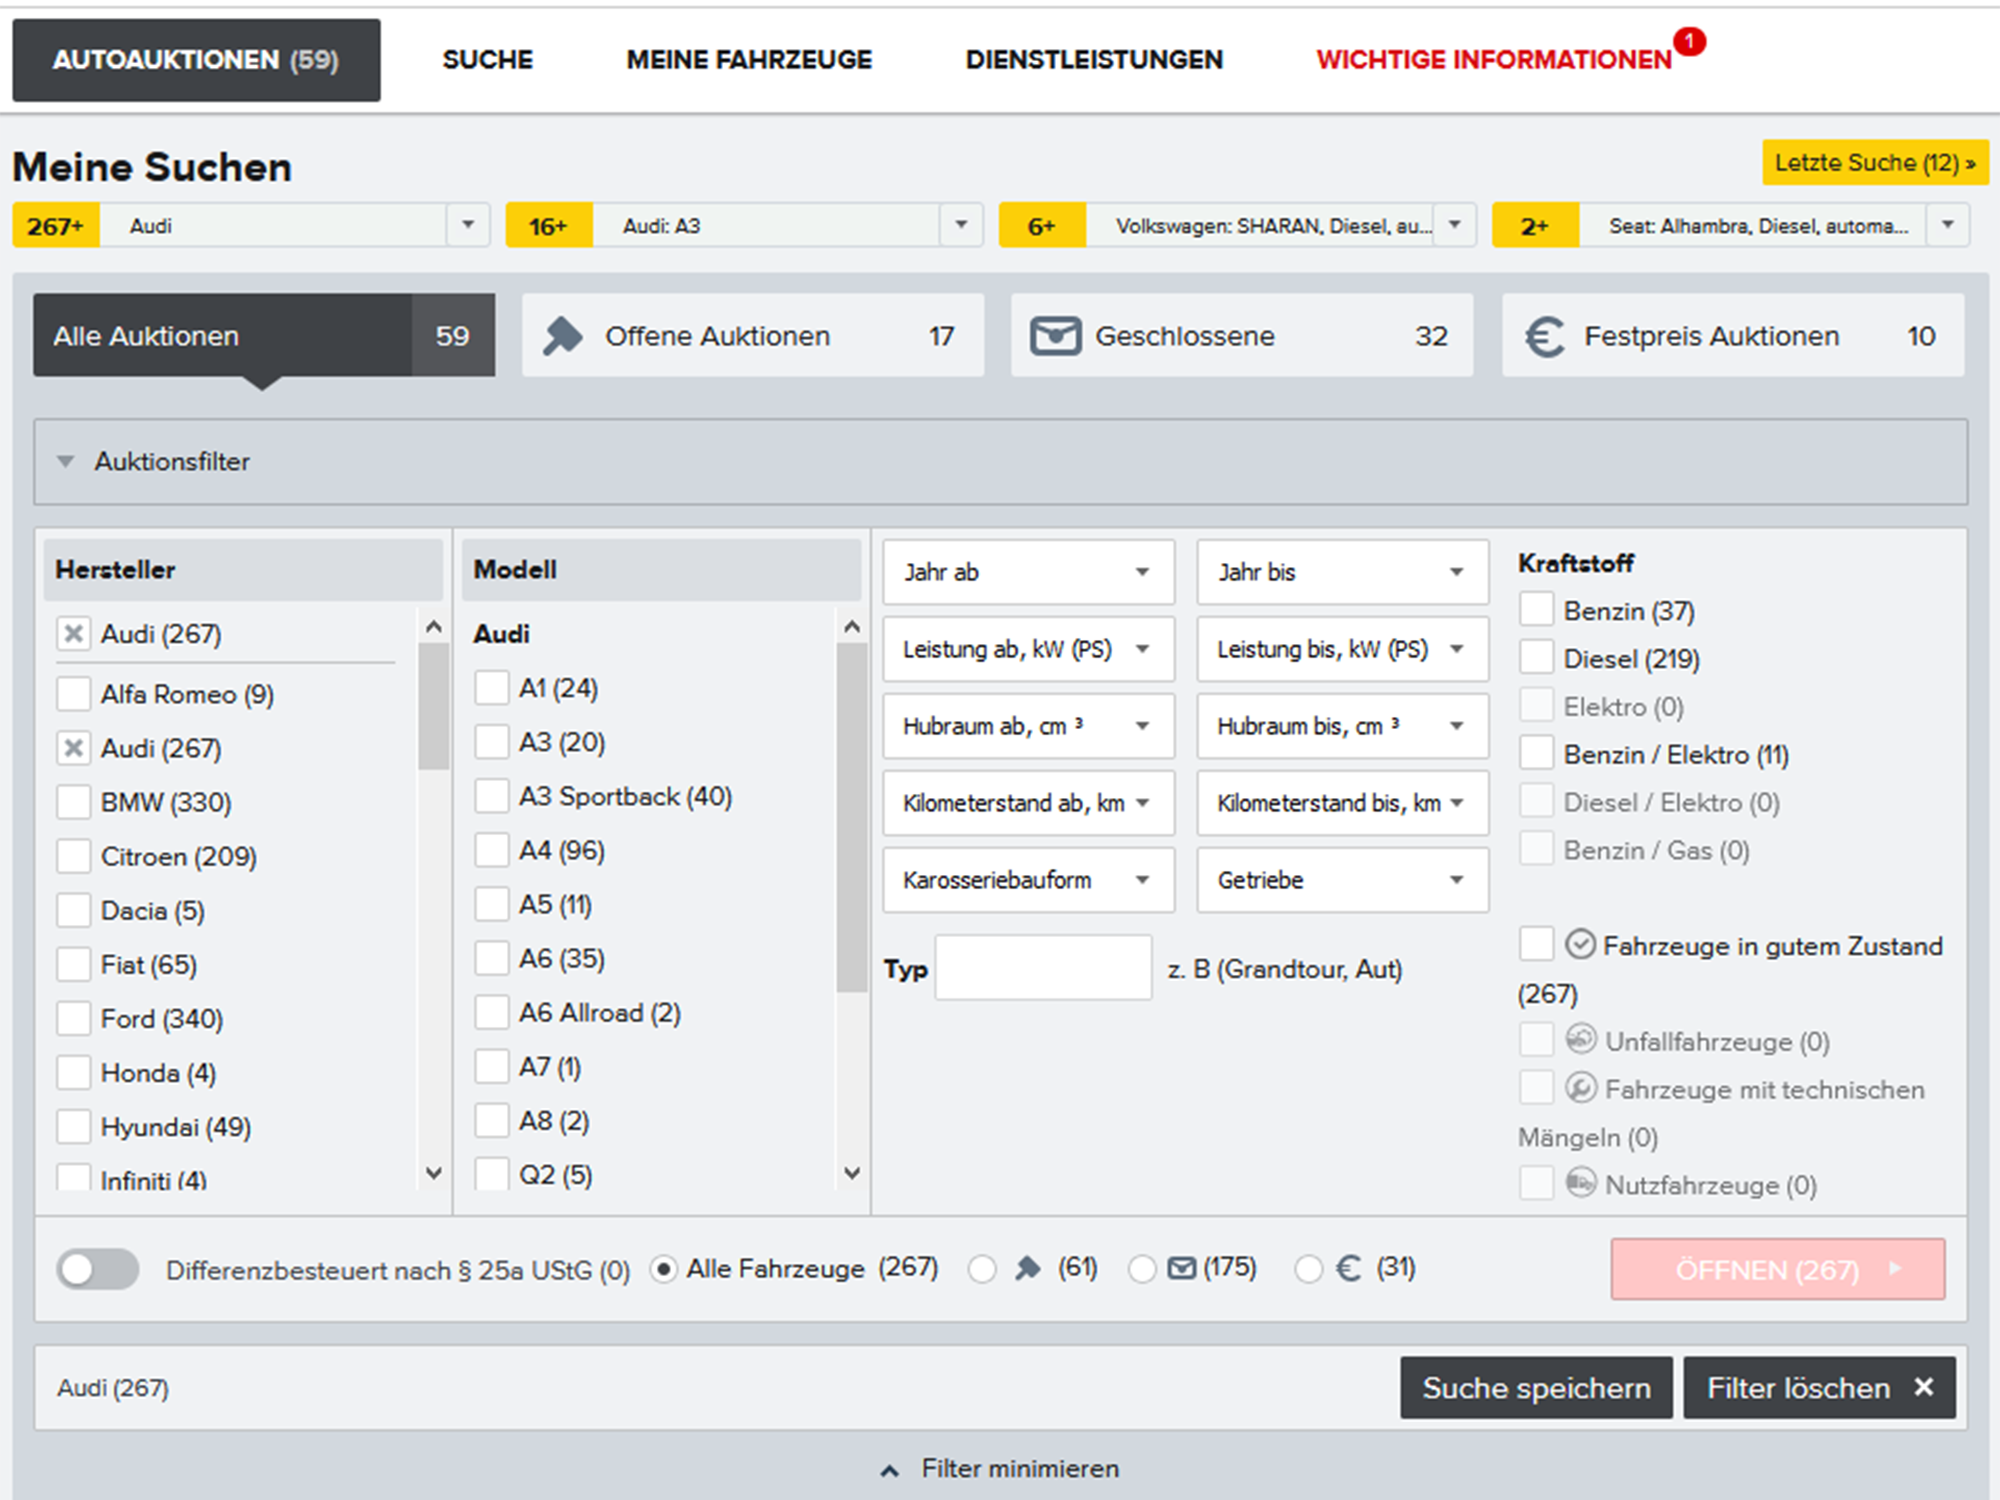Click wrench icon for technische Mängeln

[x=1580, y=1088]
